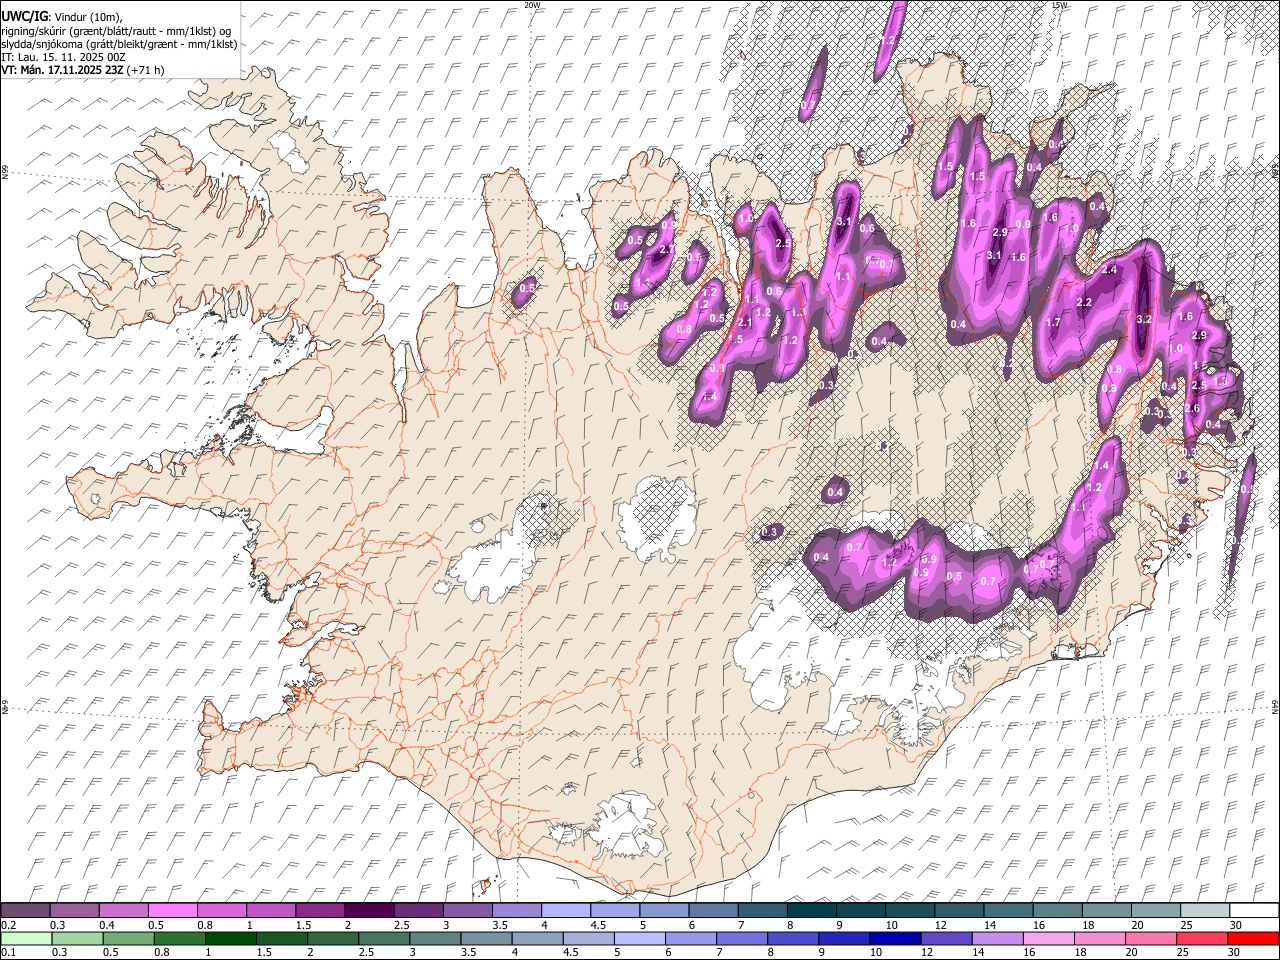
Task: Select the top-row 0.5 bright pink swatch
Action: click(x=172, y=911)
